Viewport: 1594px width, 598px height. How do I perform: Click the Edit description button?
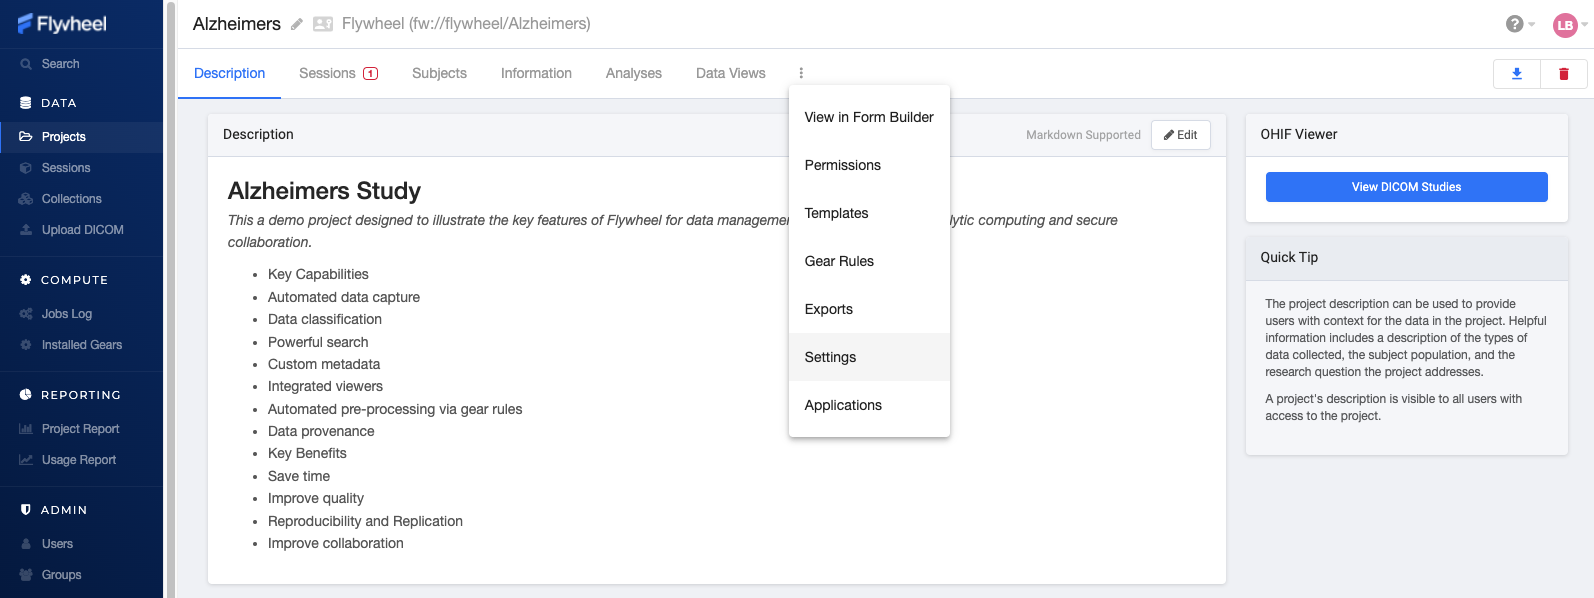tap(1180, 135)
